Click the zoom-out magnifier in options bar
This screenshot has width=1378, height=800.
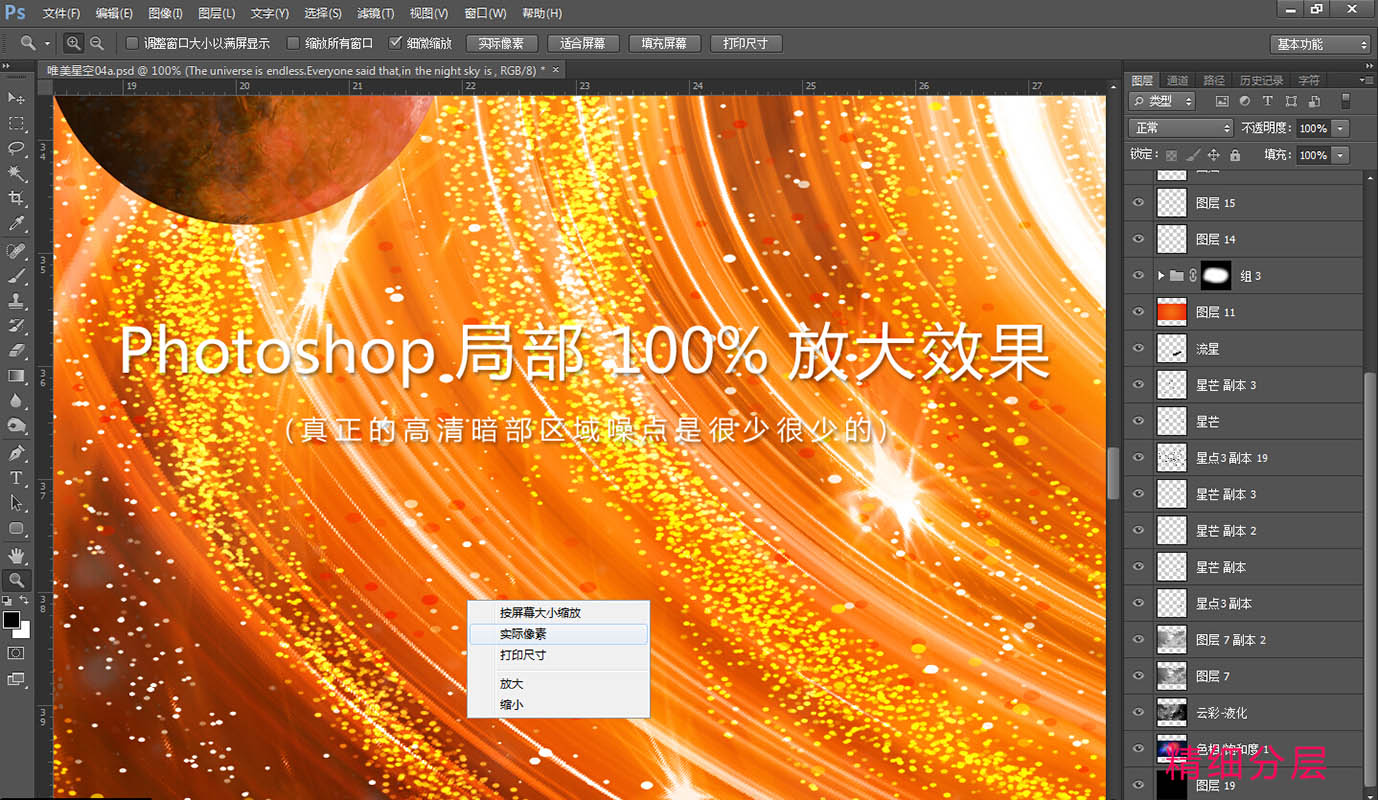(97, 43)
